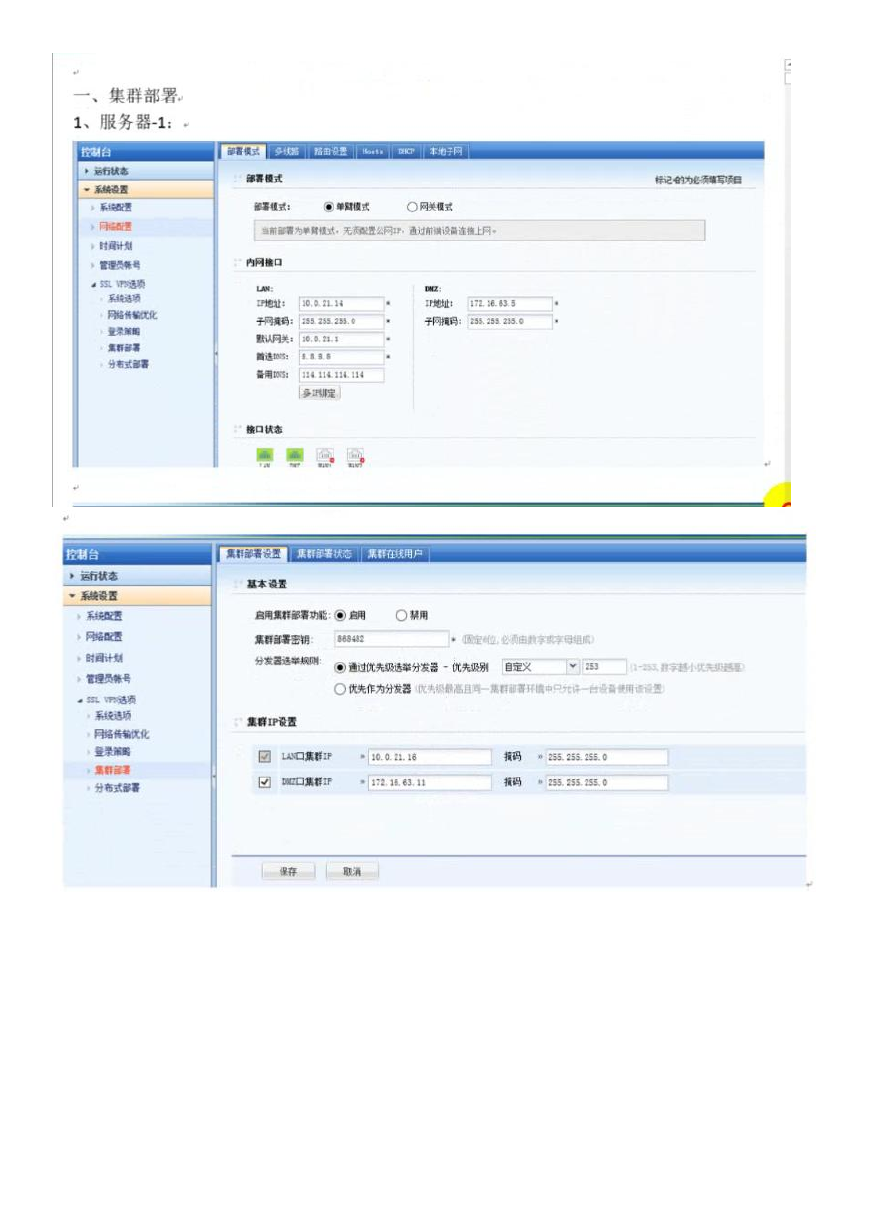This screenshot has width=869, height=1228.
Task: Select 单臂模式 deployment mode radio
Action: pos(328,206)
